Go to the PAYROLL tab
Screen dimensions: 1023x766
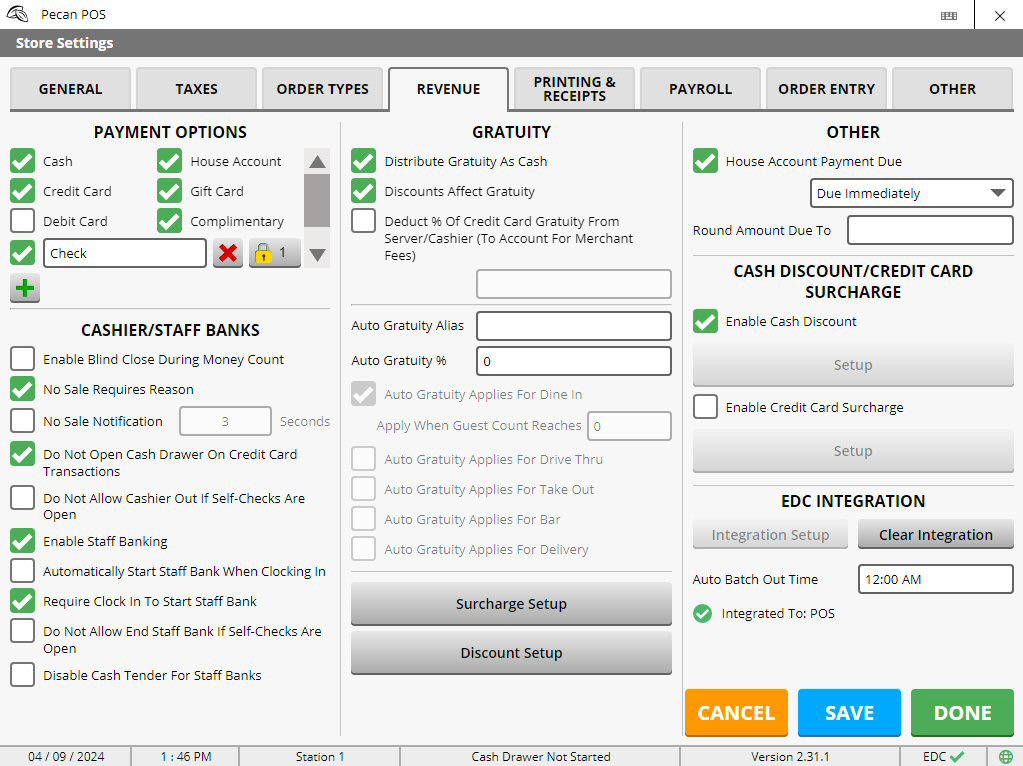700,89
